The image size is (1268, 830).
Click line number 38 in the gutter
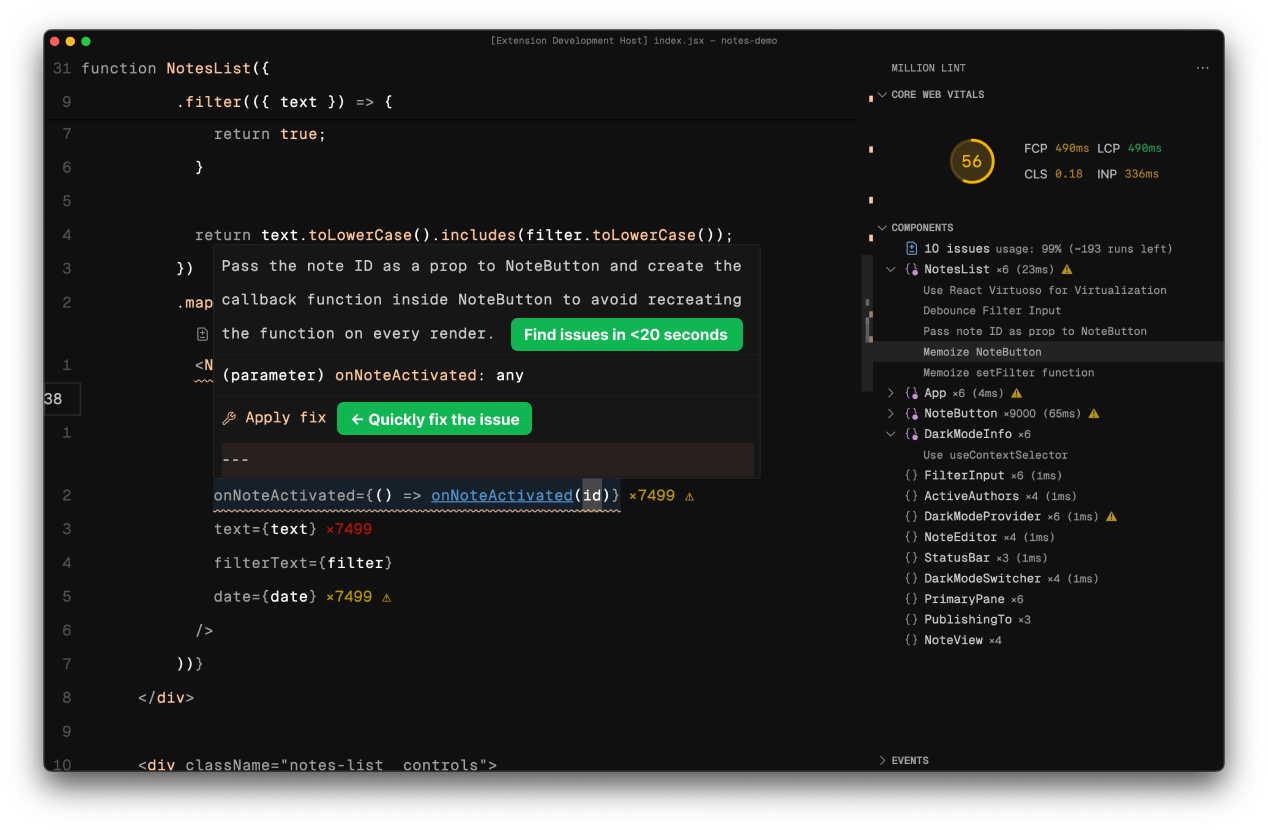(x=53, y=399)
